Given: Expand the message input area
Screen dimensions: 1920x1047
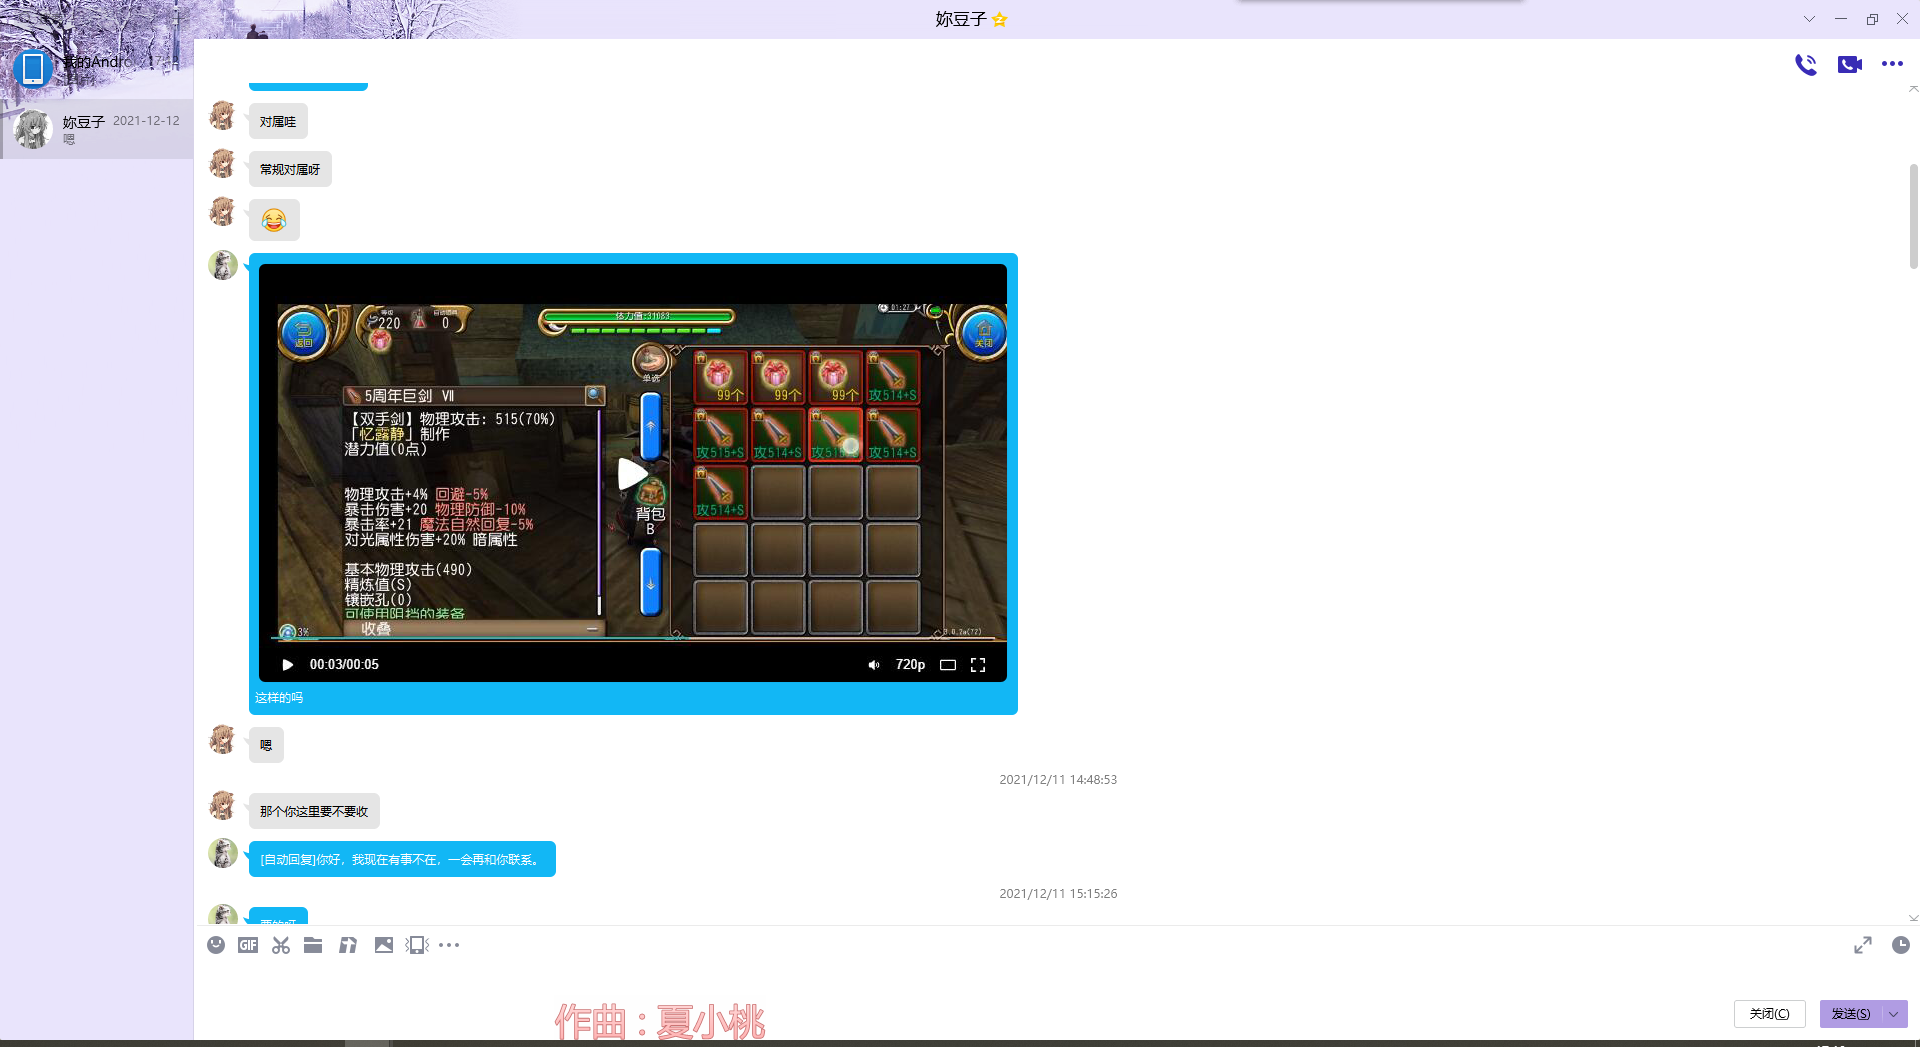Looking at the screenshot, I should (x=1863, y=945).
